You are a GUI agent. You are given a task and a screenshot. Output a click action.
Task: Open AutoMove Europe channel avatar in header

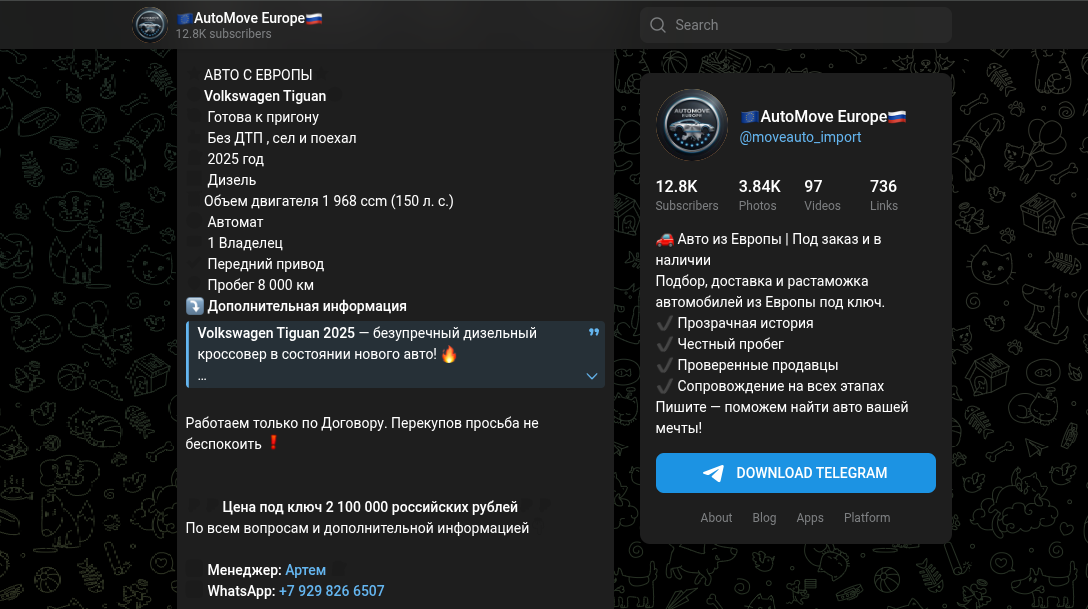pos(150,25)
